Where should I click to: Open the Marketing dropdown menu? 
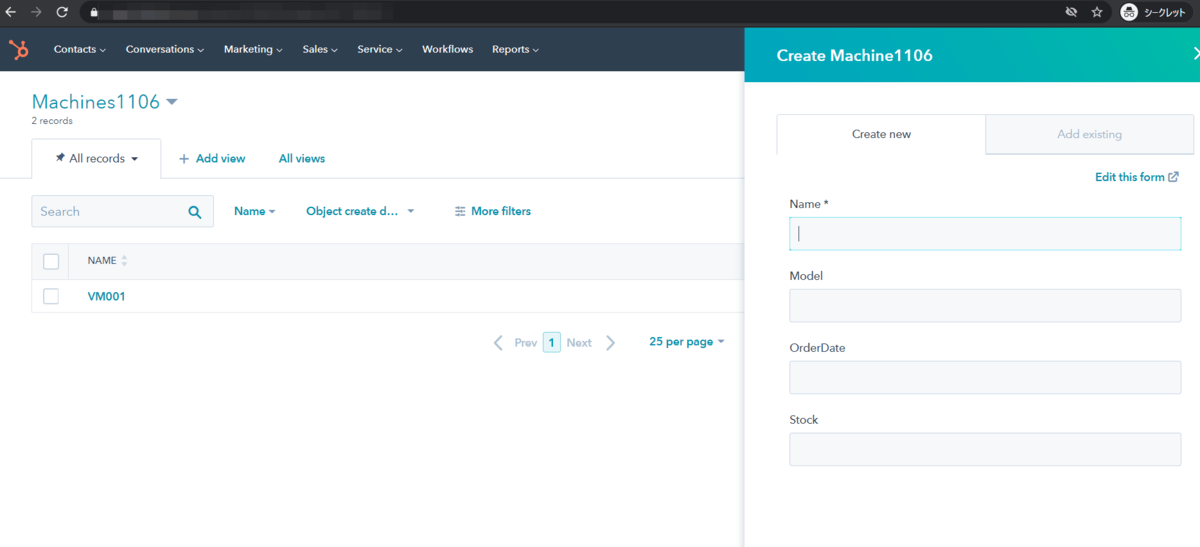[x=253, y=49]
